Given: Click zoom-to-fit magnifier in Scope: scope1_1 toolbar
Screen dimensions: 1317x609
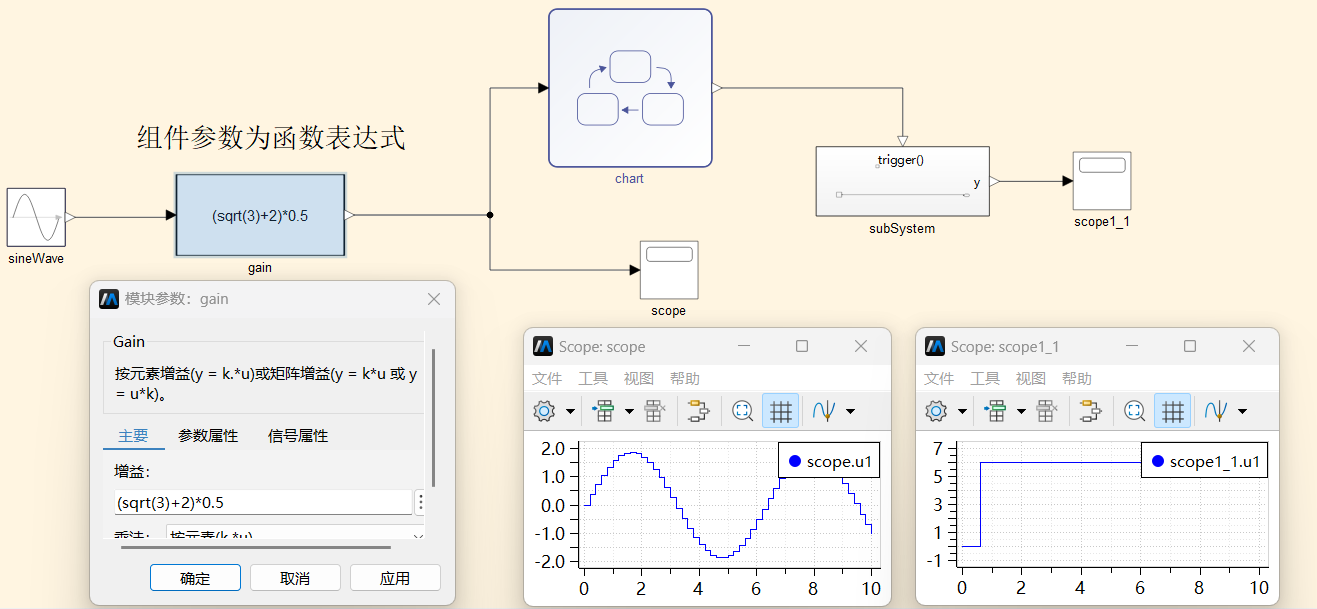Looking at the screenshot, I should pos(1134,411).
